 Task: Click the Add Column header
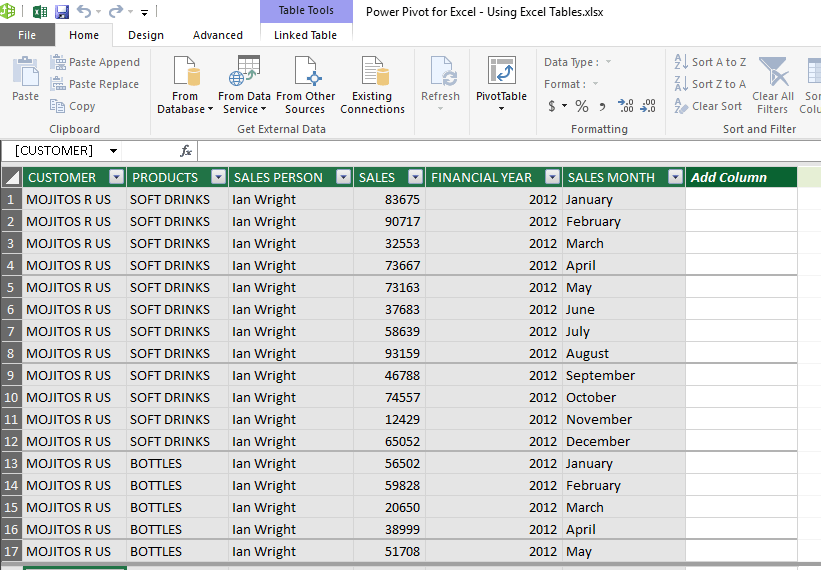coord(741,177)
